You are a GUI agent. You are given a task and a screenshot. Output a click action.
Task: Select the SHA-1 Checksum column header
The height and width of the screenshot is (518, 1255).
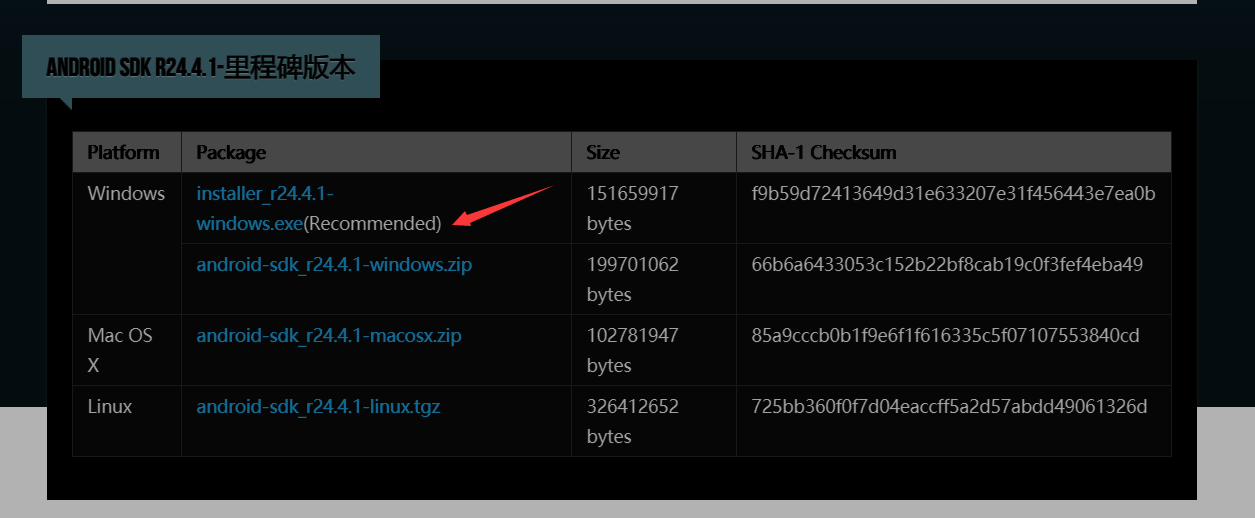click(954, 152)
